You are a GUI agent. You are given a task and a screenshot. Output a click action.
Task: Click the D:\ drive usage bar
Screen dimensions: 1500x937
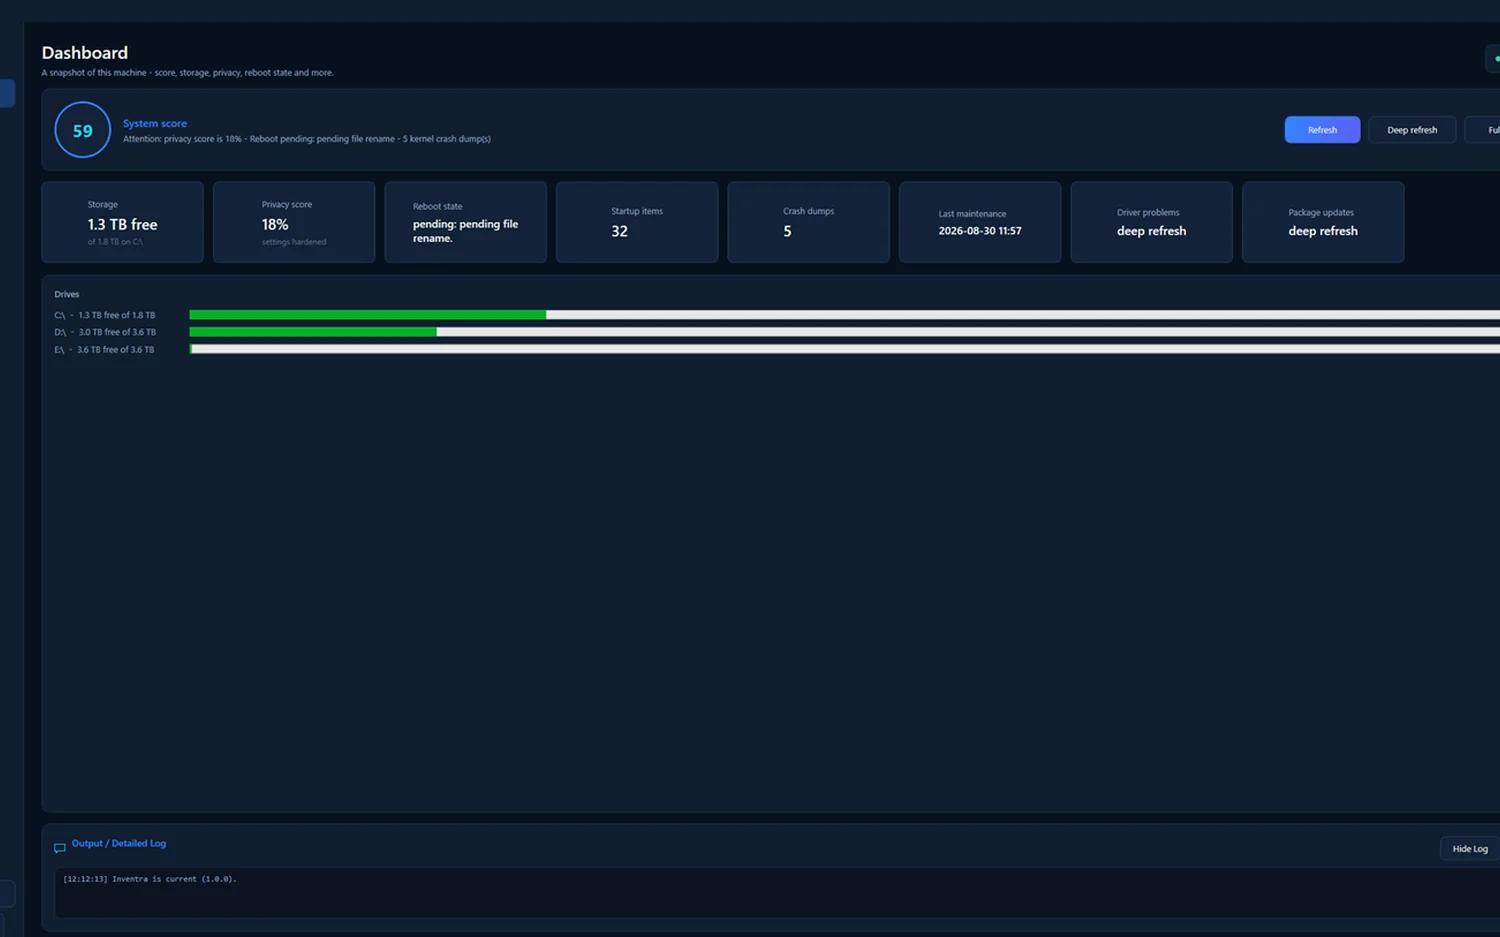click(x=845, y=332)
